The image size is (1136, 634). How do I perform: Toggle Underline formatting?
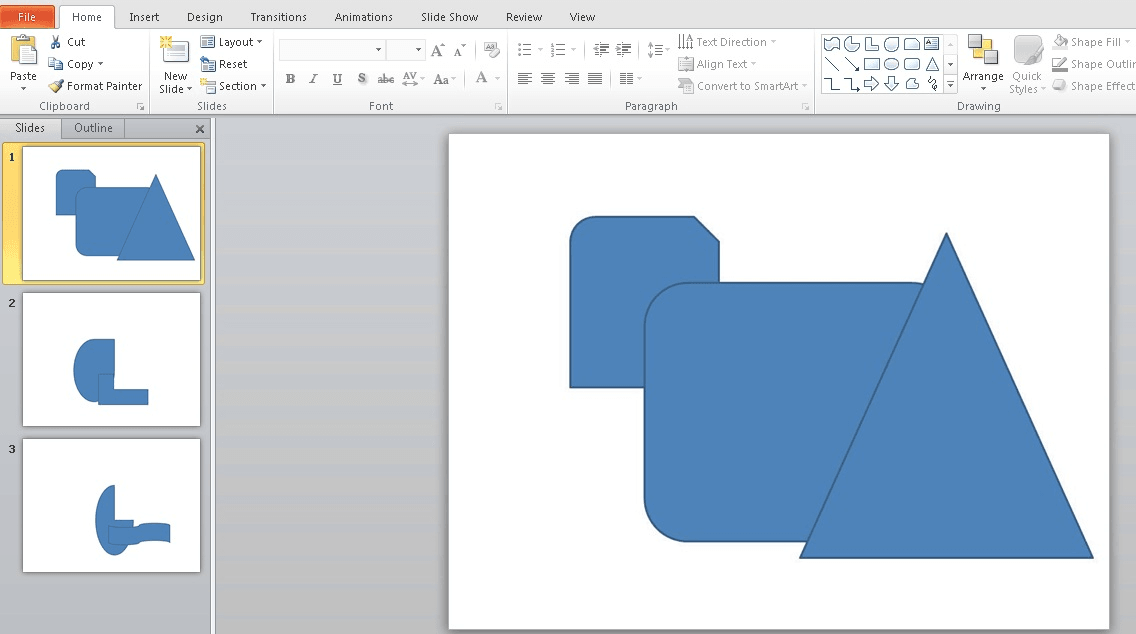pos(337,79)
